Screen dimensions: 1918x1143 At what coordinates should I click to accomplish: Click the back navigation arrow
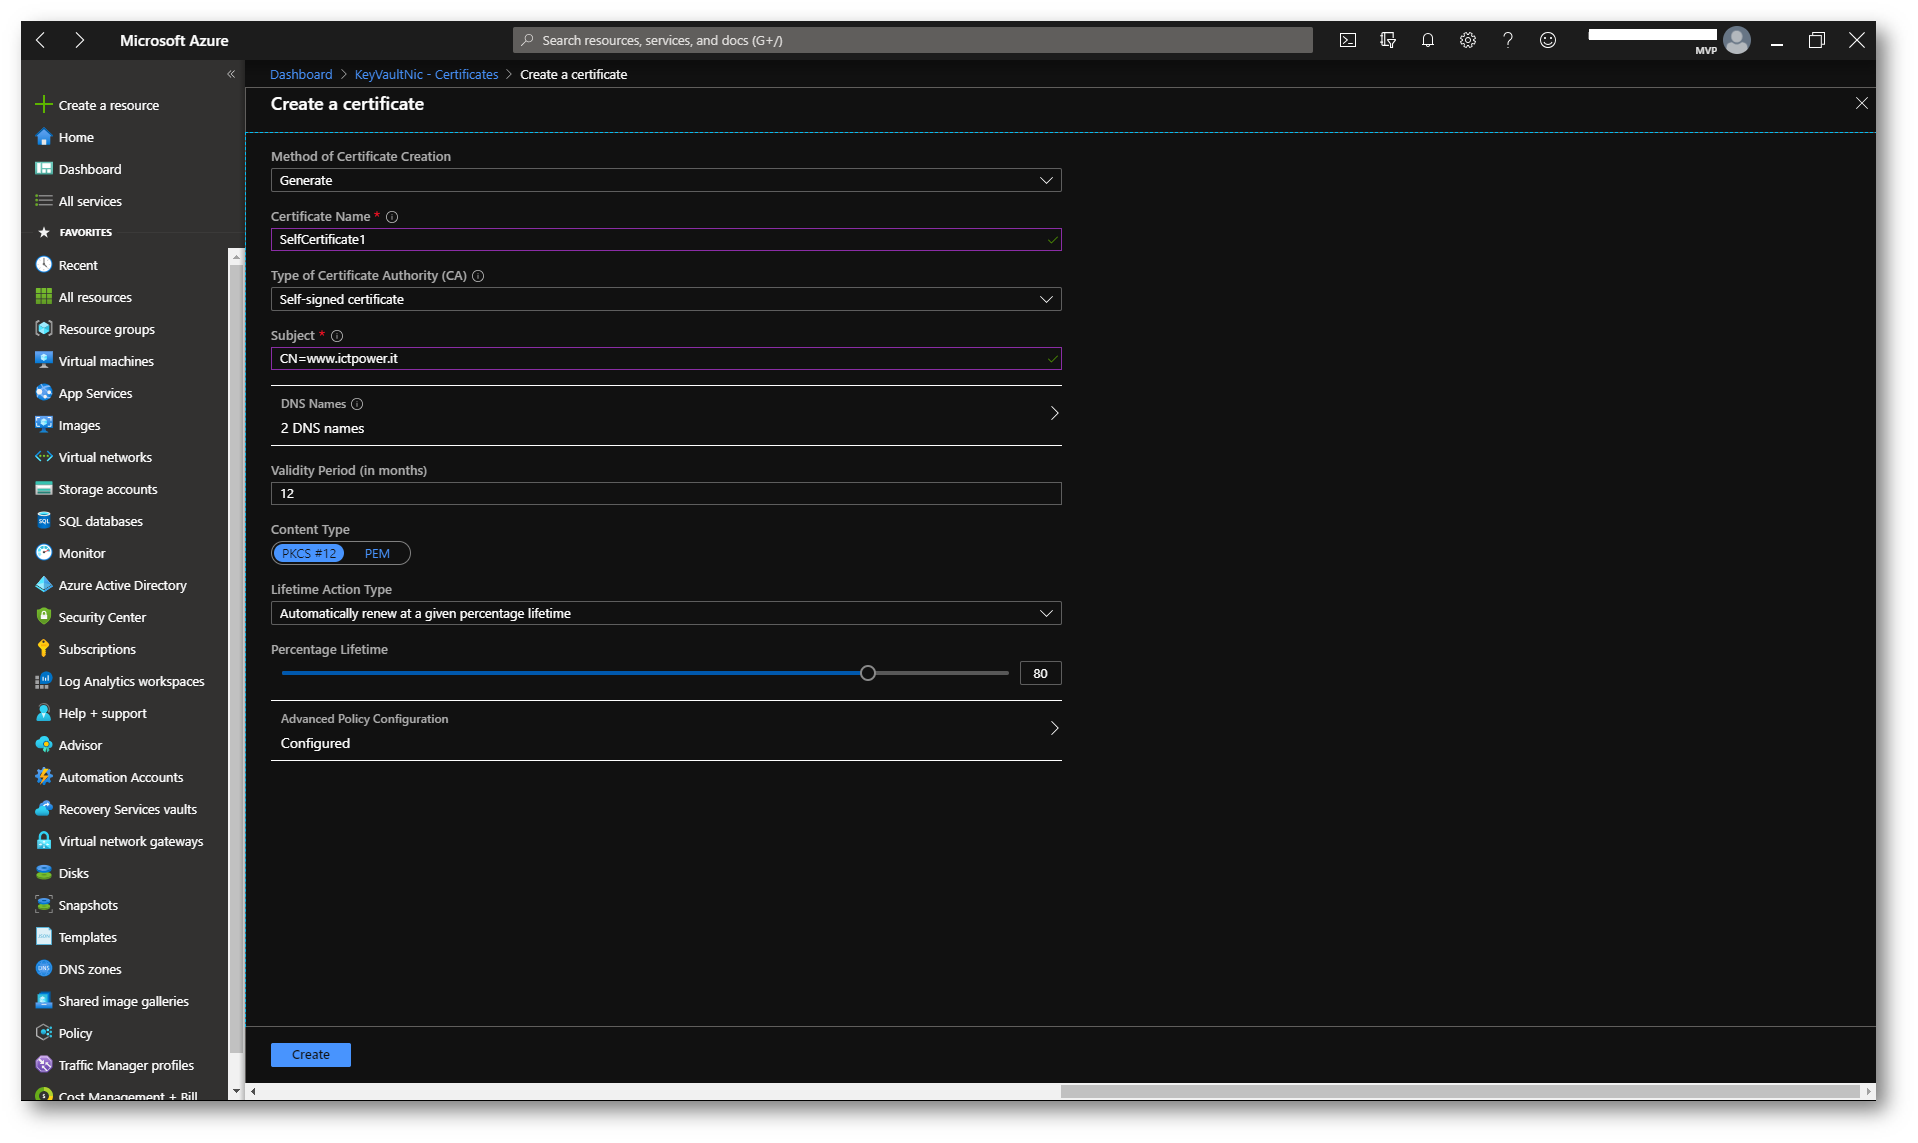click(x=41, y=40)
